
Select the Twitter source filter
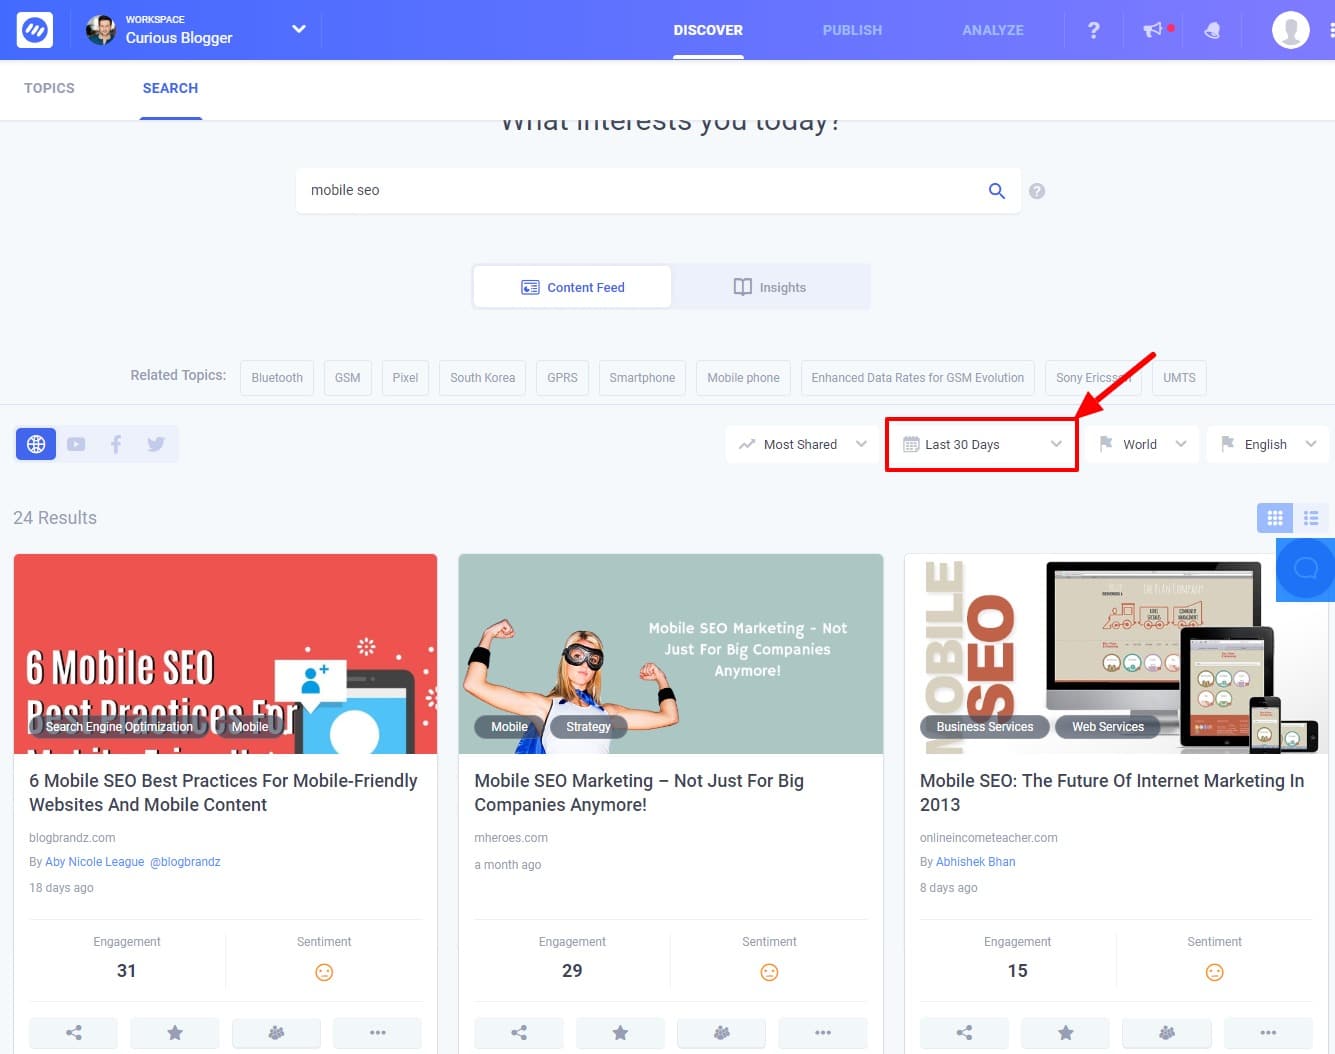(156, 444)
